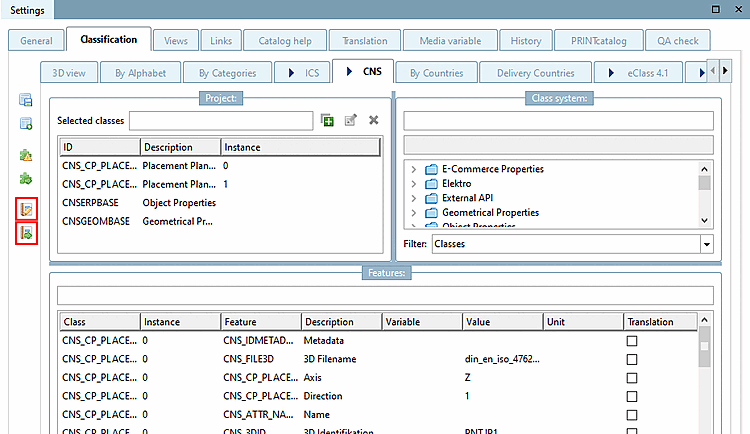Image resolution: width=750 pixels, height=434 pixels.
Task: Delete selected class with the X icon
Action: pyautogui.click(x=374, y=120)
